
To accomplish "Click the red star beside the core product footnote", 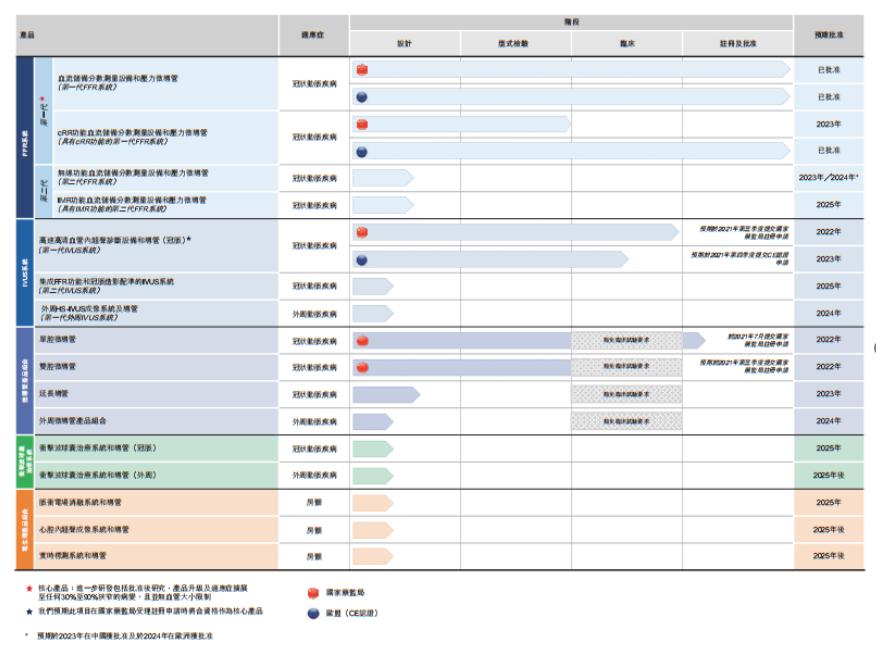I will (29, 588).
